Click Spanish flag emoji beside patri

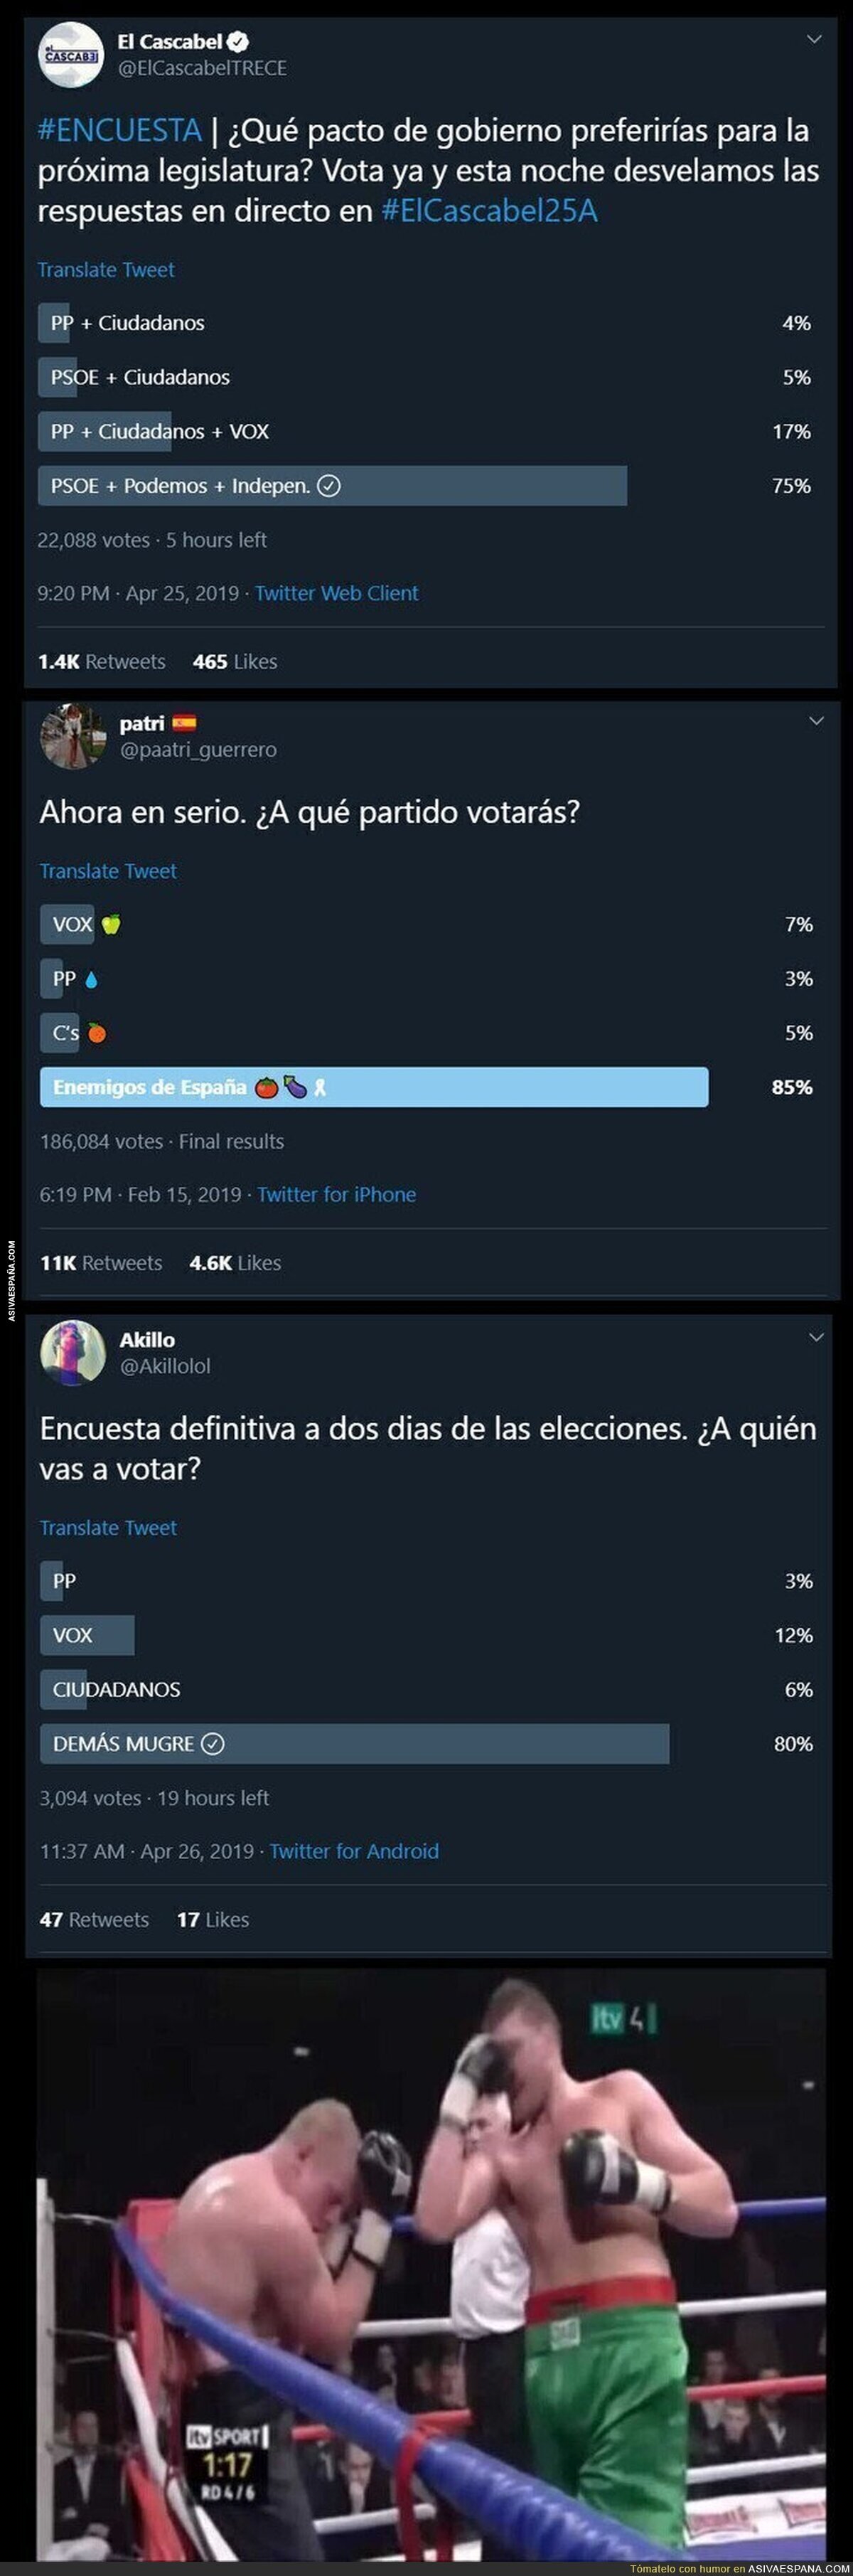tap(184, 723)
